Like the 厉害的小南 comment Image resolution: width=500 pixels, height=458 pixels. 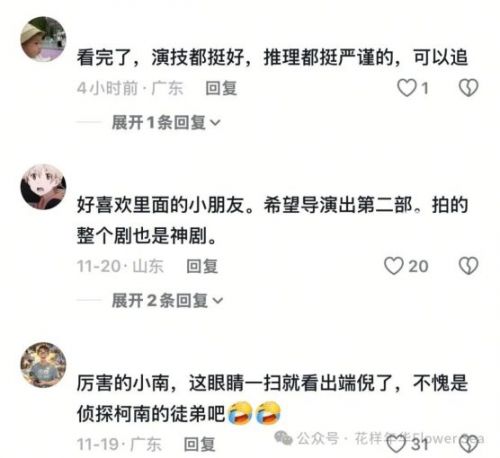pos(396,444)
